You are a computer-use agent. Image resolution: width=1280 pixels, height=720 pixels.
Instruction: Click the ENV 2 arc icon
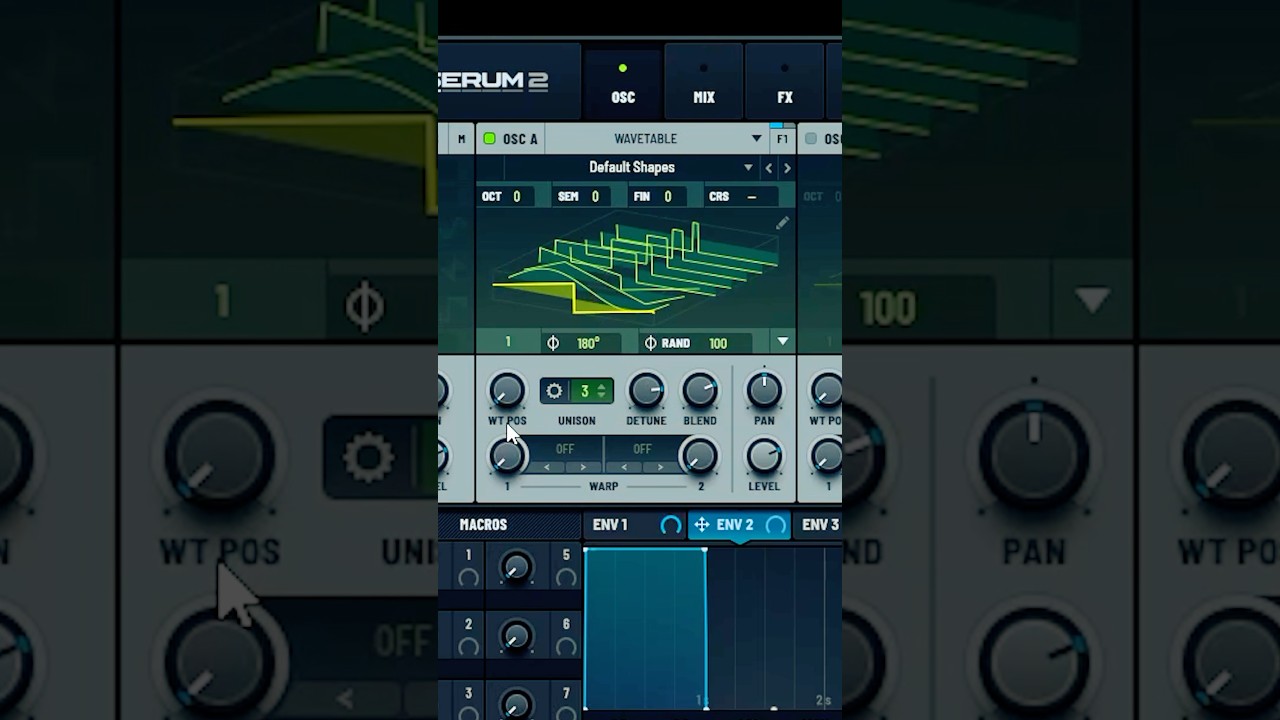(775, 525)
